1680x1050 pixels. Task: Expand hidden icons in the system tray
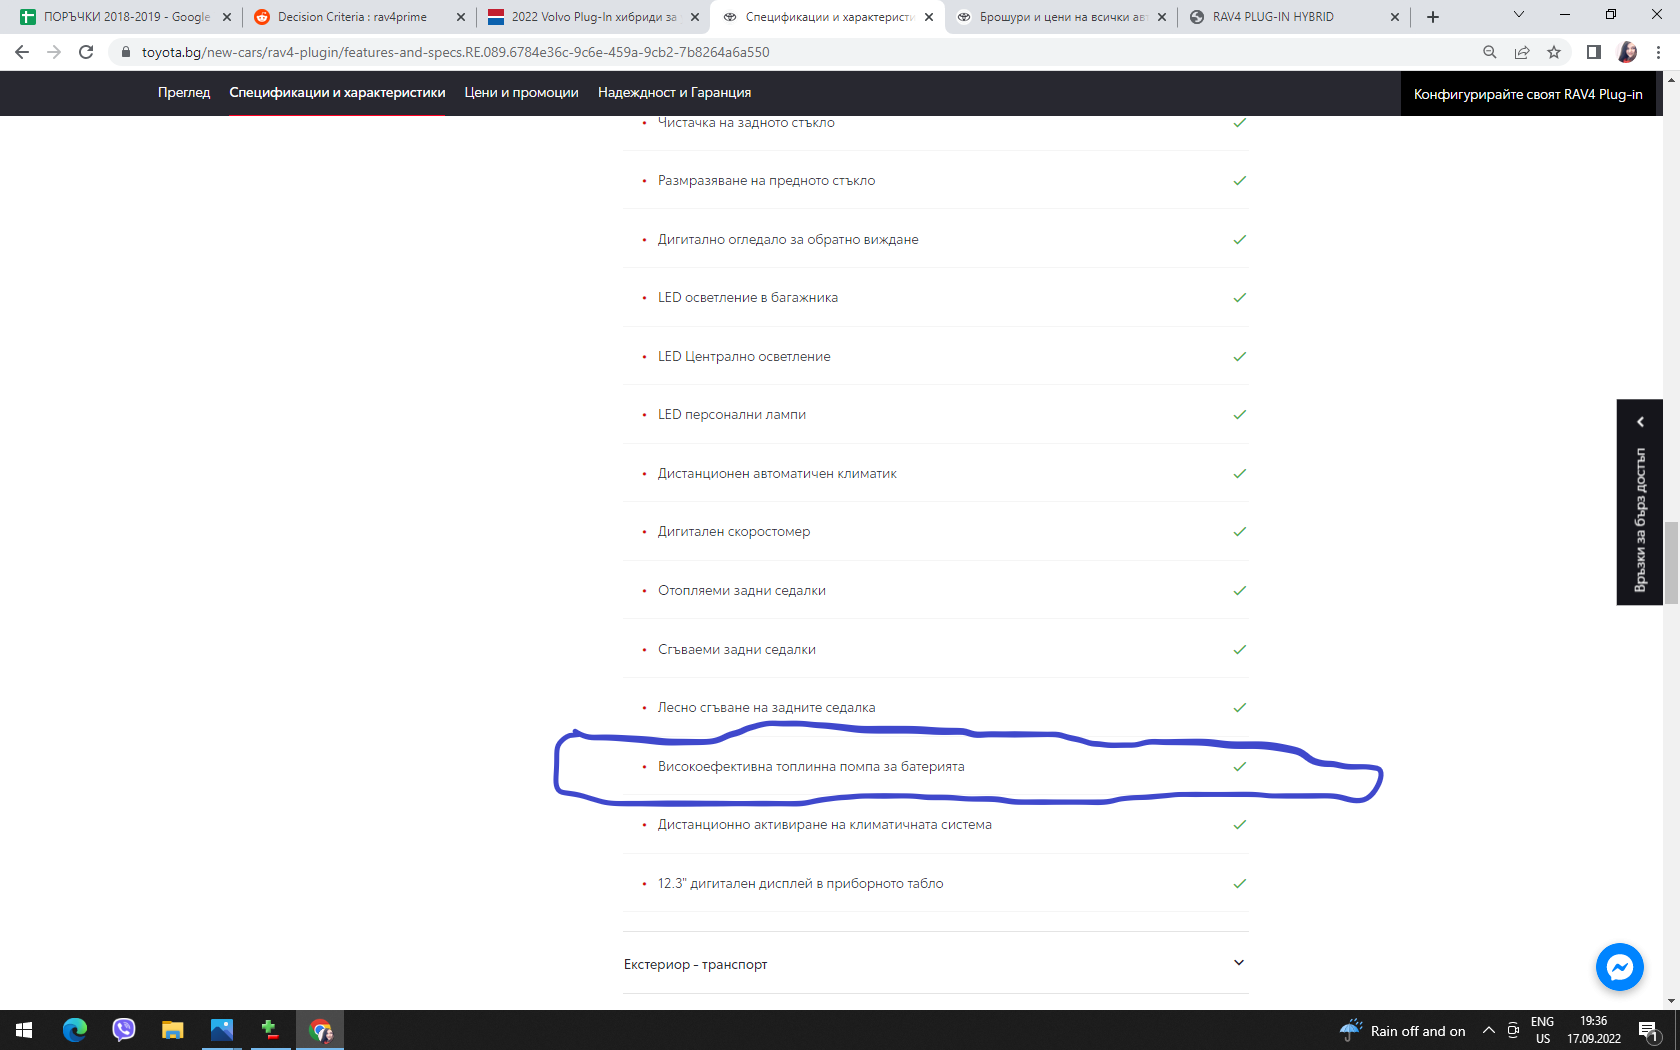pos(1487,1030)
